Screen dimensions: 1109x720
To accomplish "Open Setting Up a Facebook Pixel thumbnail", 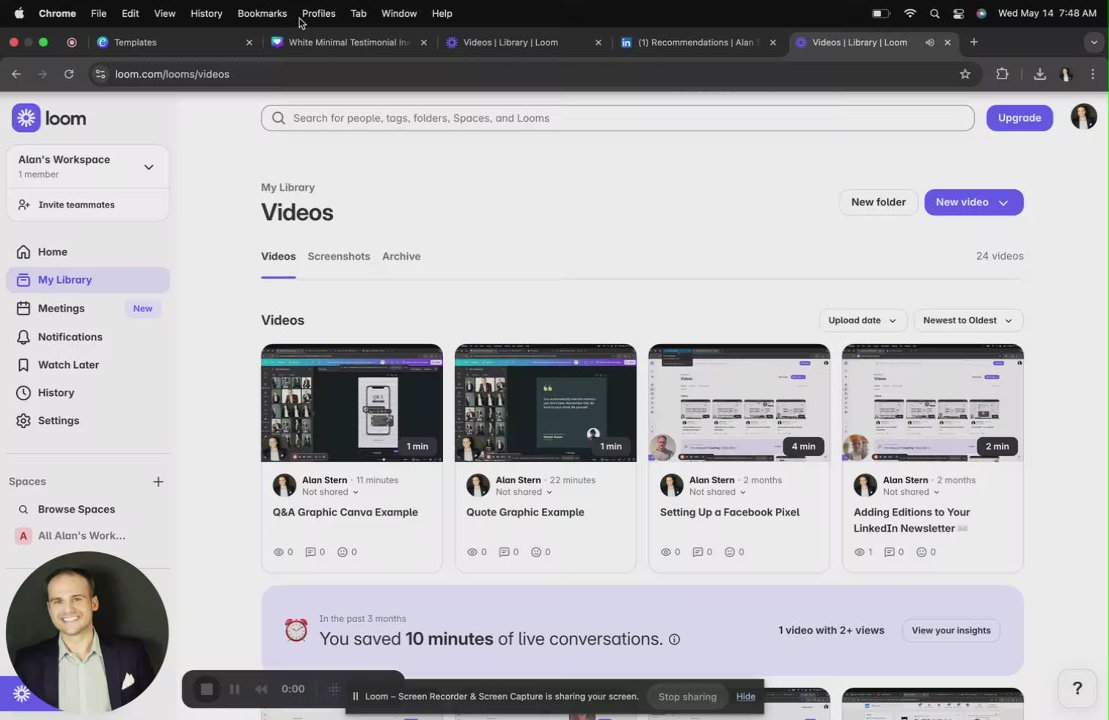I will [x=739, y=403].
